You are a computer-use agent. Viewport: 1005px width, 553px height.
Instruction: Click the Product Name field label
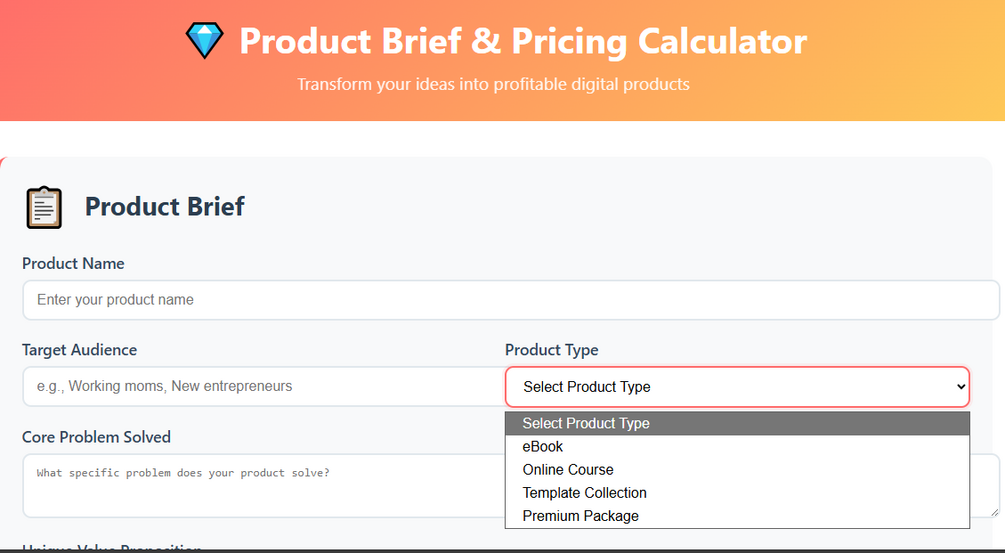point(73,264)
